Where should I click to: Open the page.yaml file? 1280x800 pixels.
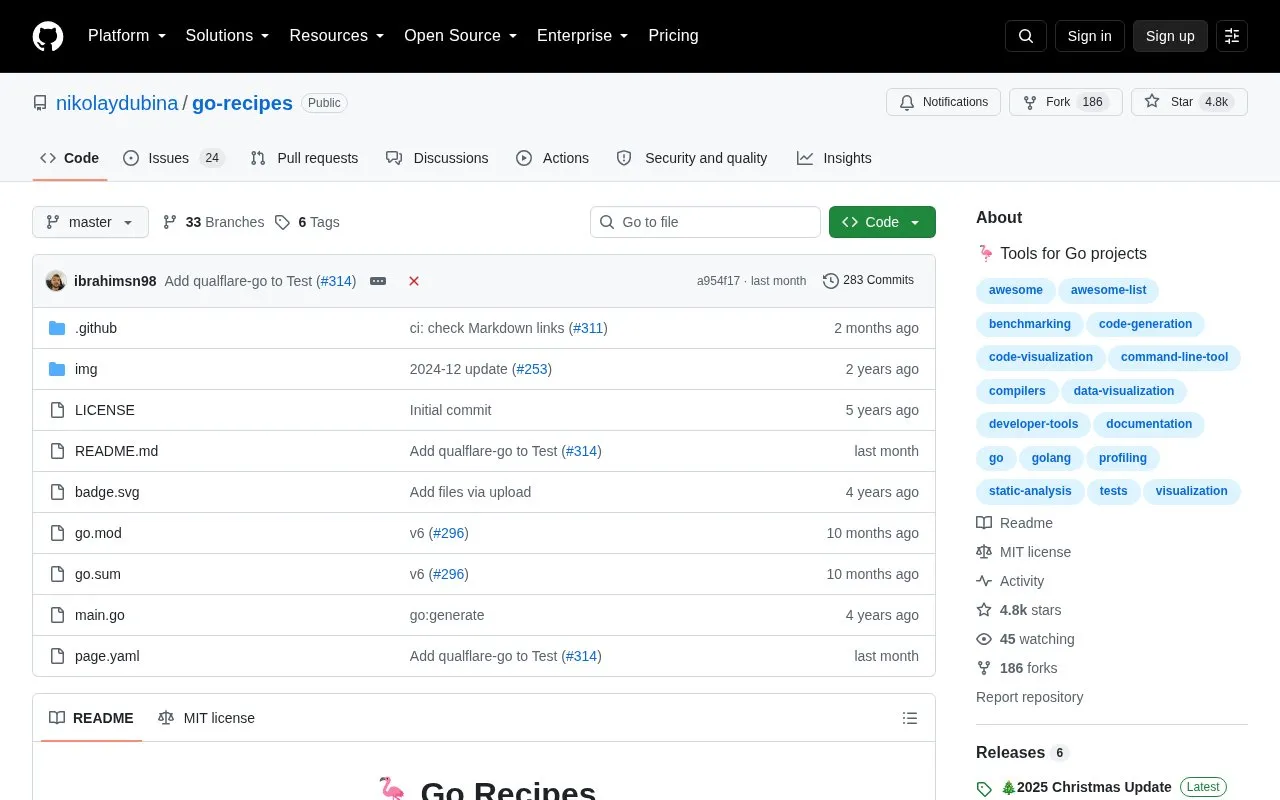(107, 656)
